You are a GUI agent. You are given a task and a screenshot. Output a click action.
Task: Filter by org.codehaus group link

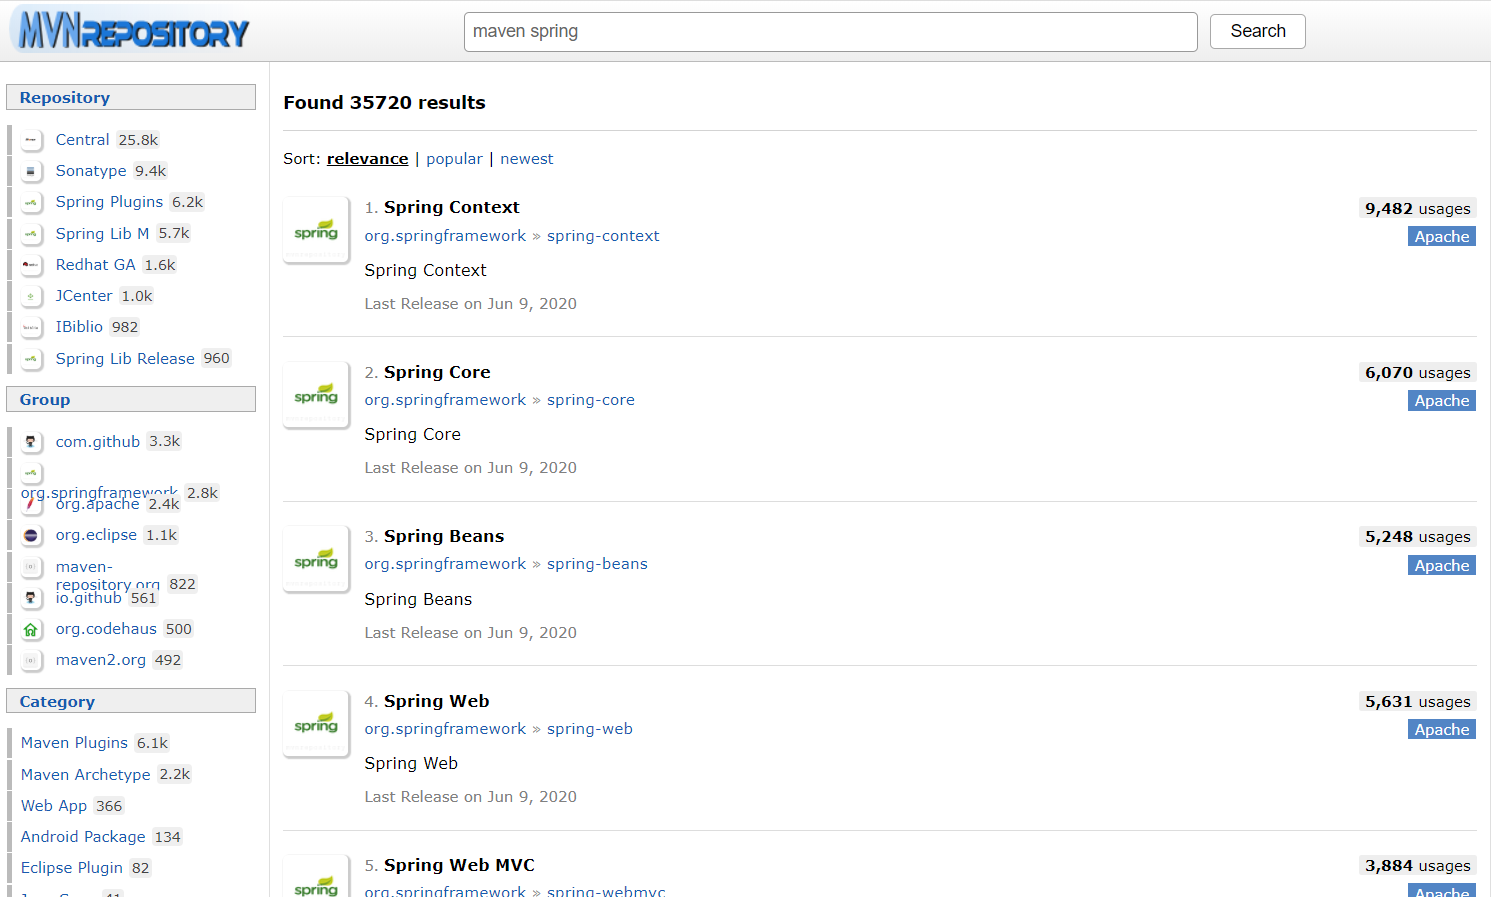[106, 629]
